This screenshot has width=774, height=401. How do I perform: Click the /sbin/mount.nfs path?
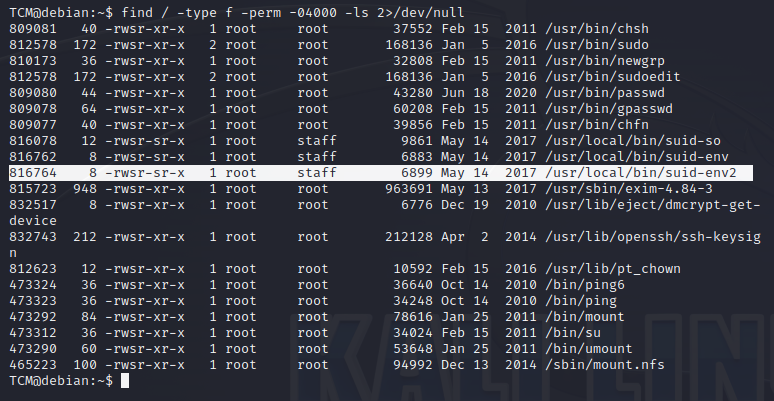click(605, 365)
